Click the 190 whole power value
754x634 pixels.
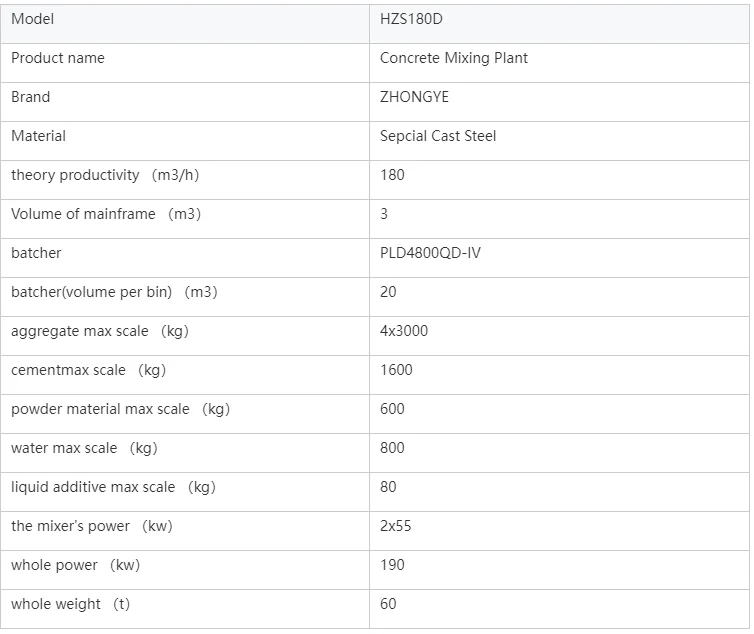coord(392,565)
